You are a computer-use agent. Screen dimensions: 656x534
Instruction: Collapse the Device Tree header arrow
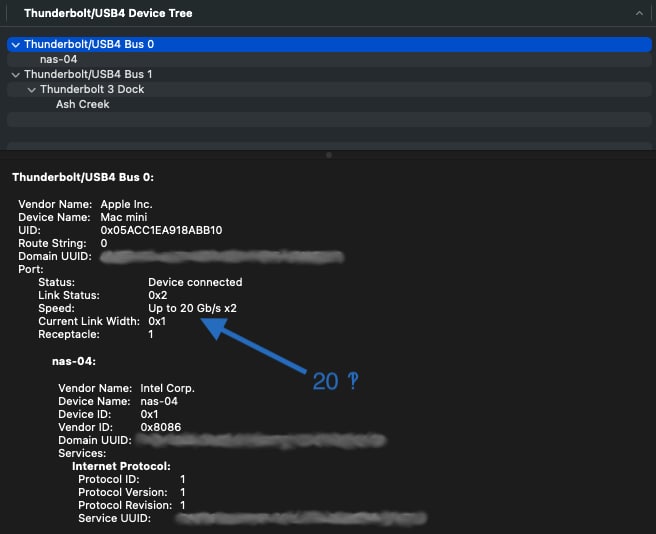pyautogui.click(x=639, y=13)
